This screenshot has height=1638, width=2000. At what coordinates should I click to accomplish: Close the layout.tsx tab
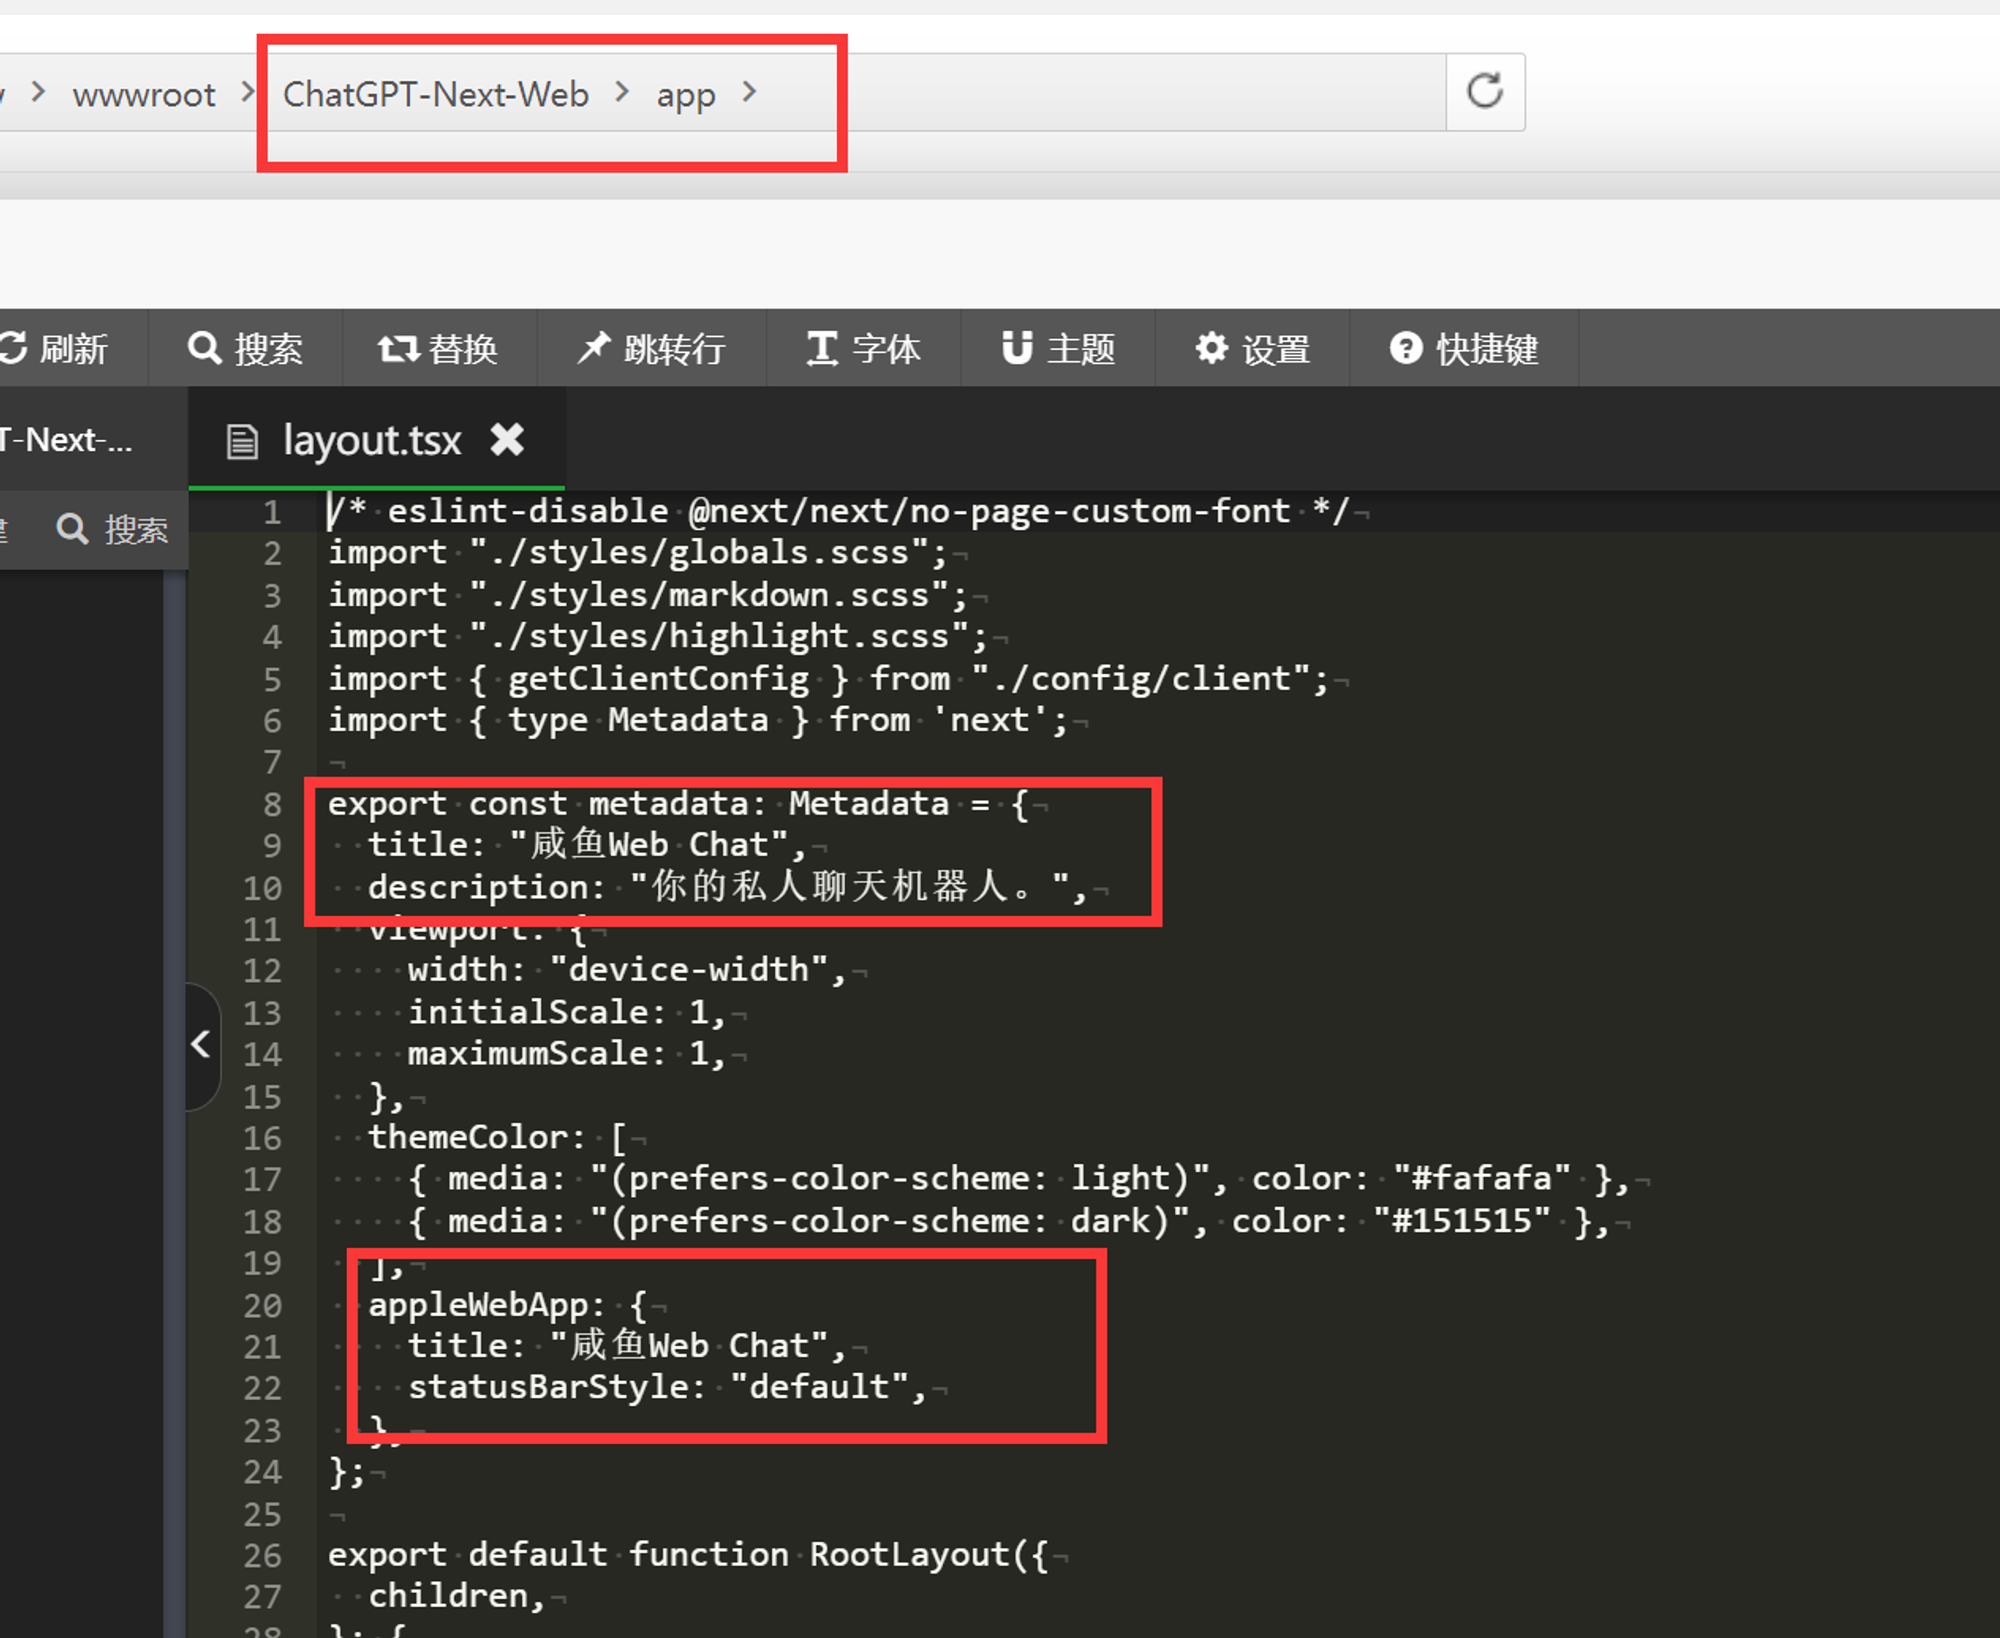pyautogui.click(x=507, y=439)
